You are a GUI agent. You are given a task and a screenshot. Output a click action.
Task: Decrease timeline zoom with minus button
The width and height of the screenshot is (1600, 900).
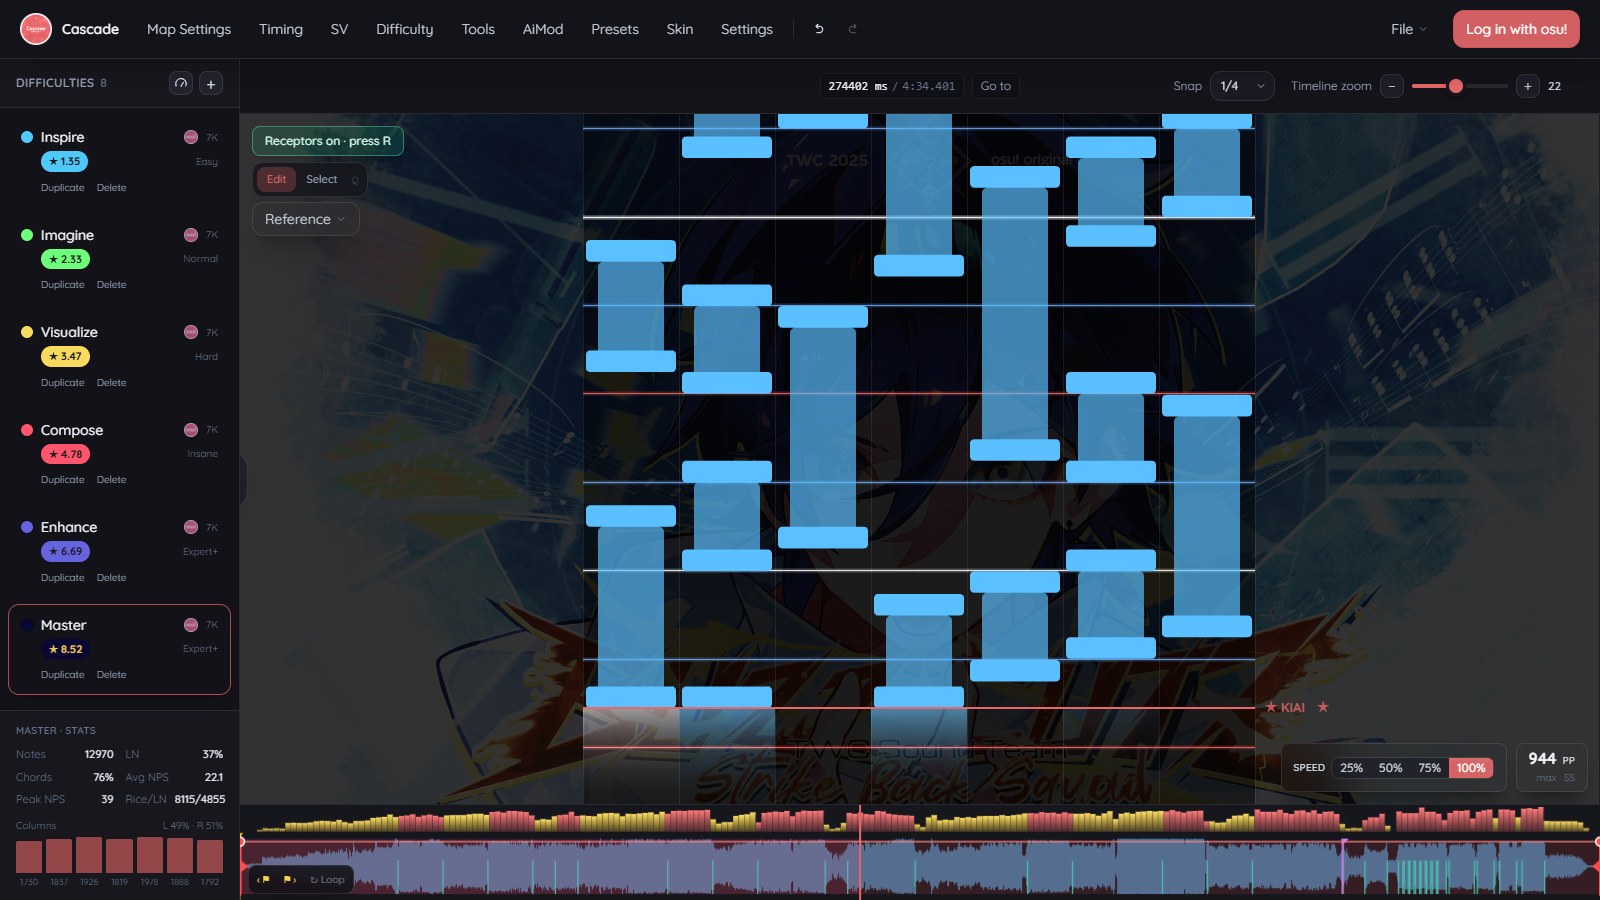1392,86
